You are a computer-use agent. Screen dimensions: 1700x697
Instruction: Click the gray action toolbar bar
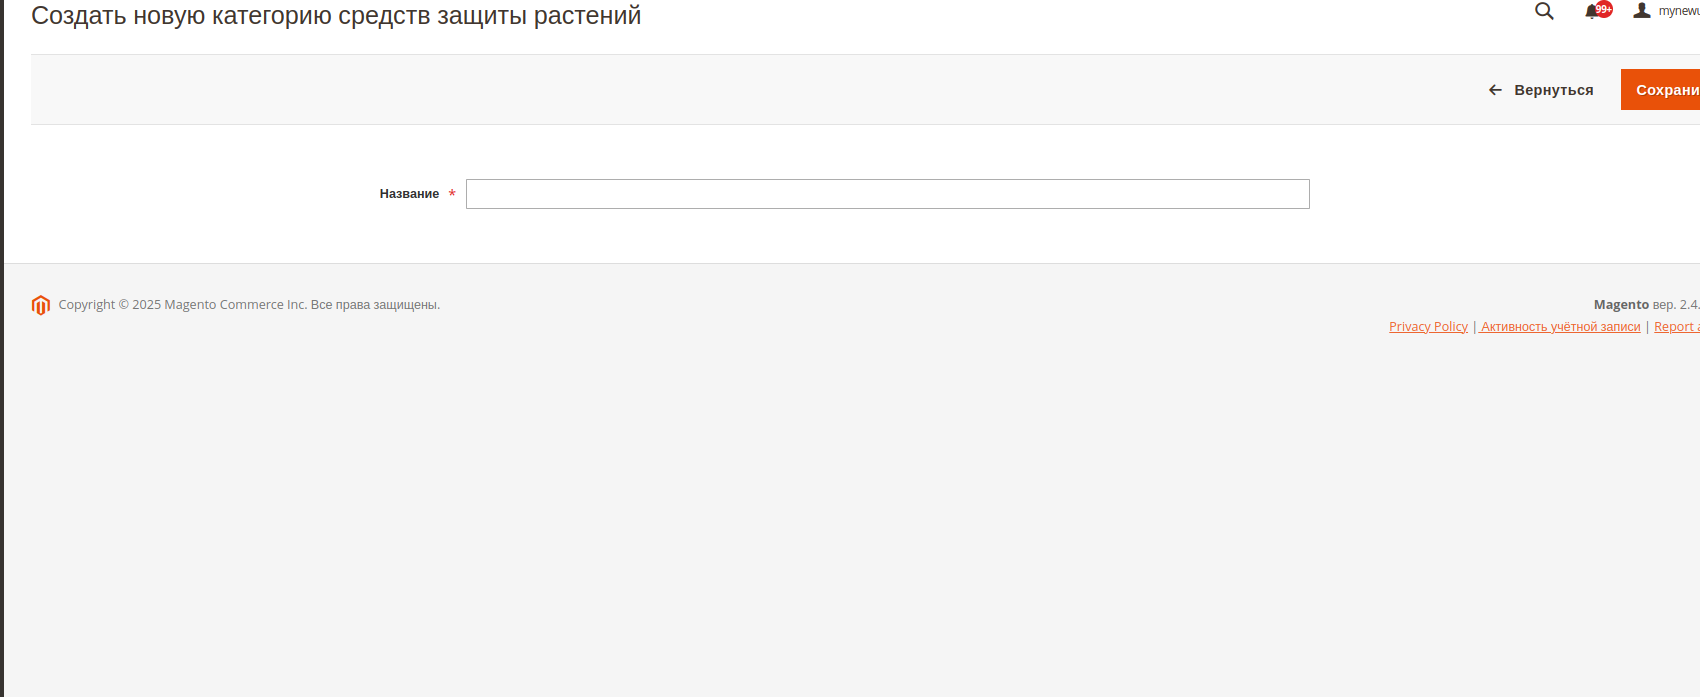point(750,90)
